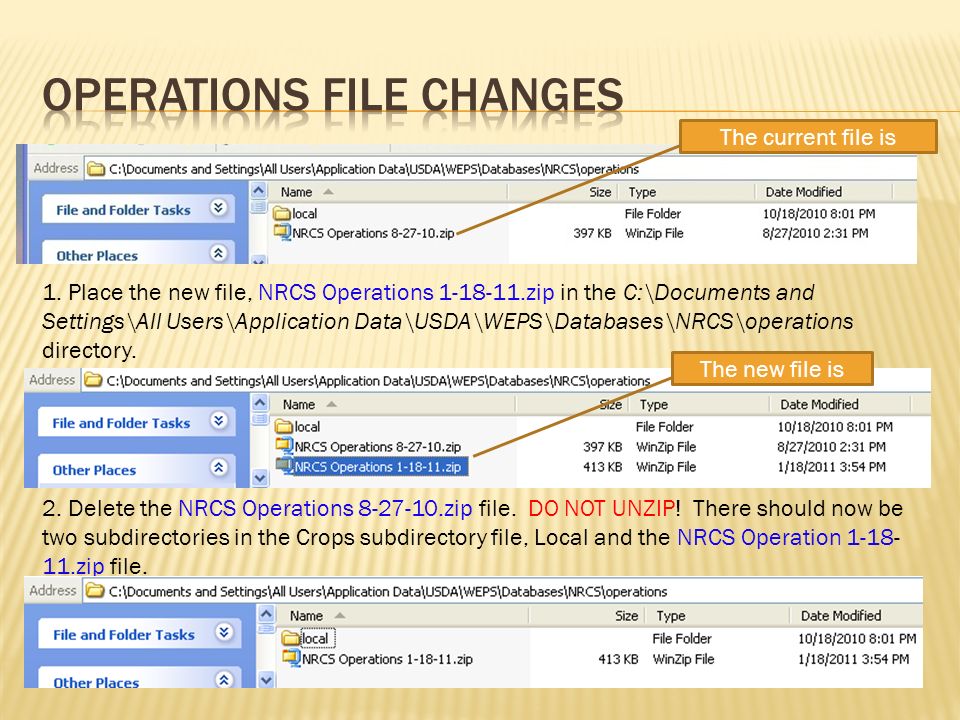The image size is (960, 720).
Task: Select NRCS Operations 1-18-11.zip name in middle window
Action: tap(378, 467)
